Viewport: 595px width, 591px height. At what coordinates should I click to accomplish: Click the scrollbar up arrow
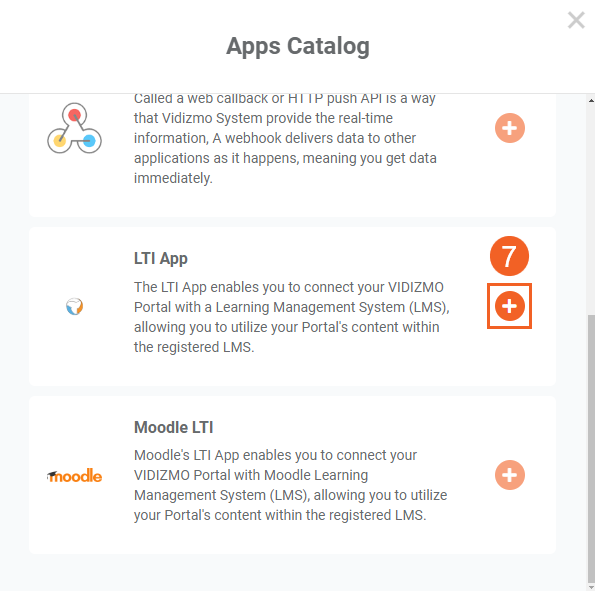(591, 101)
